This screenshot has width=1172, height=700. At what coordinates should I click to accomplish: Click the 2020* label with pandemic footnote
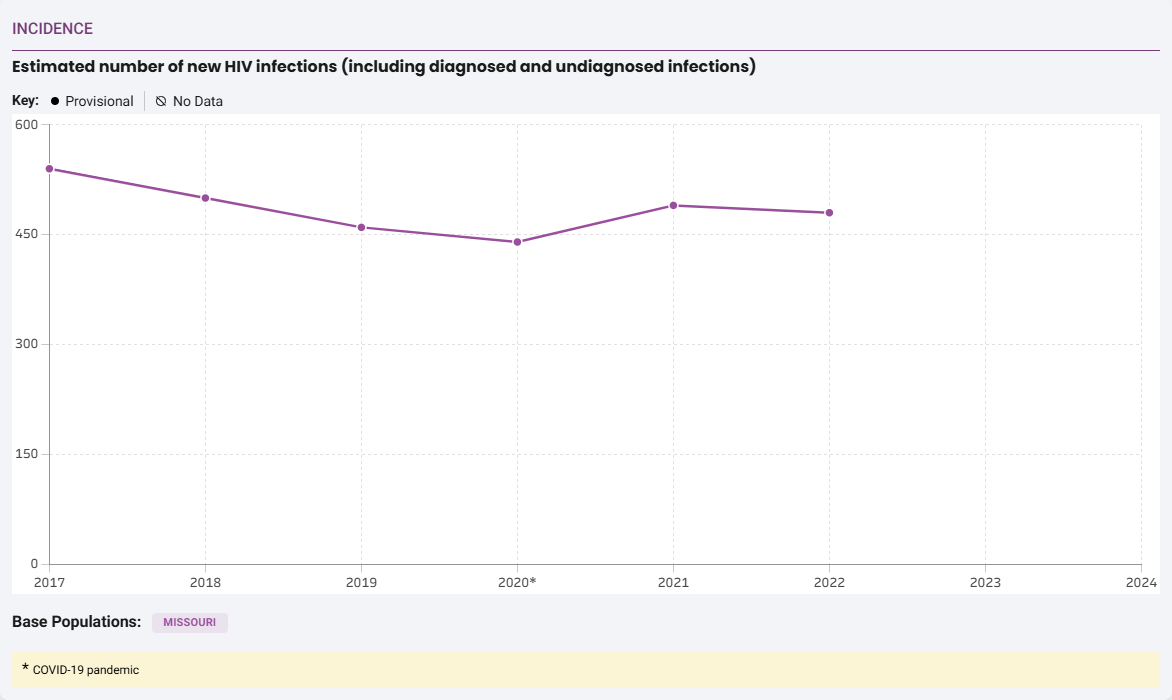coord(519,580)
